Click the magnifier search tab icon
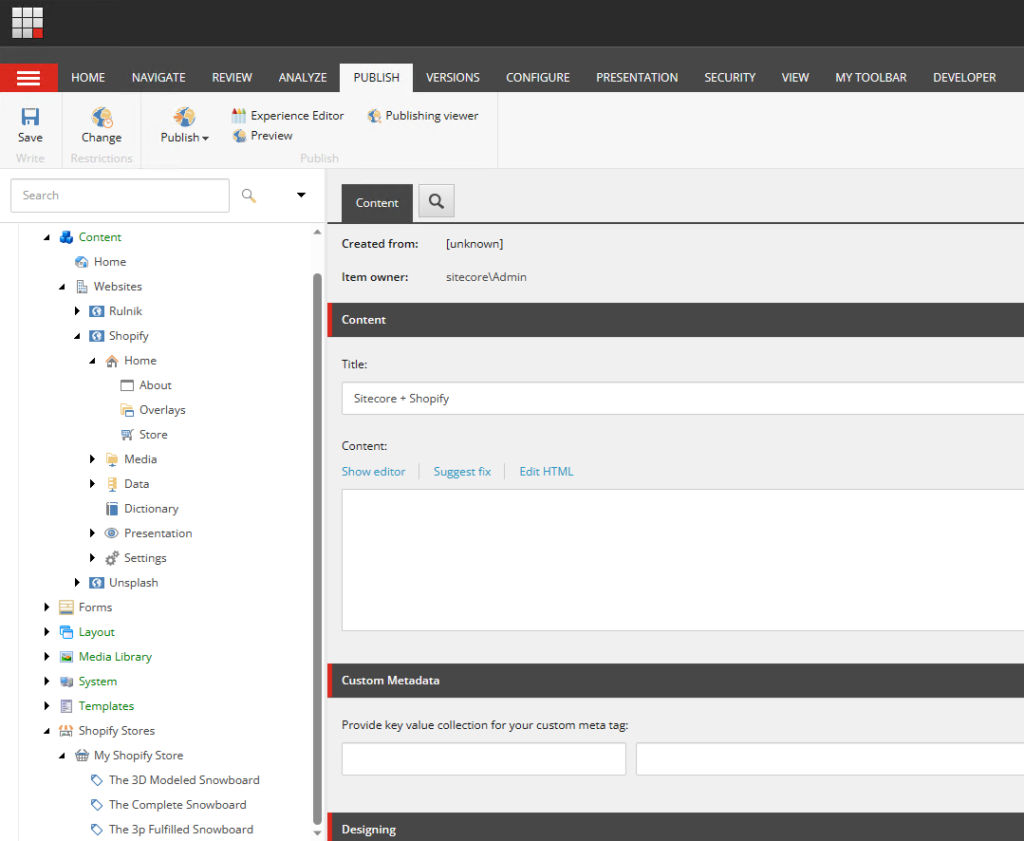 (x=436, y=202)
